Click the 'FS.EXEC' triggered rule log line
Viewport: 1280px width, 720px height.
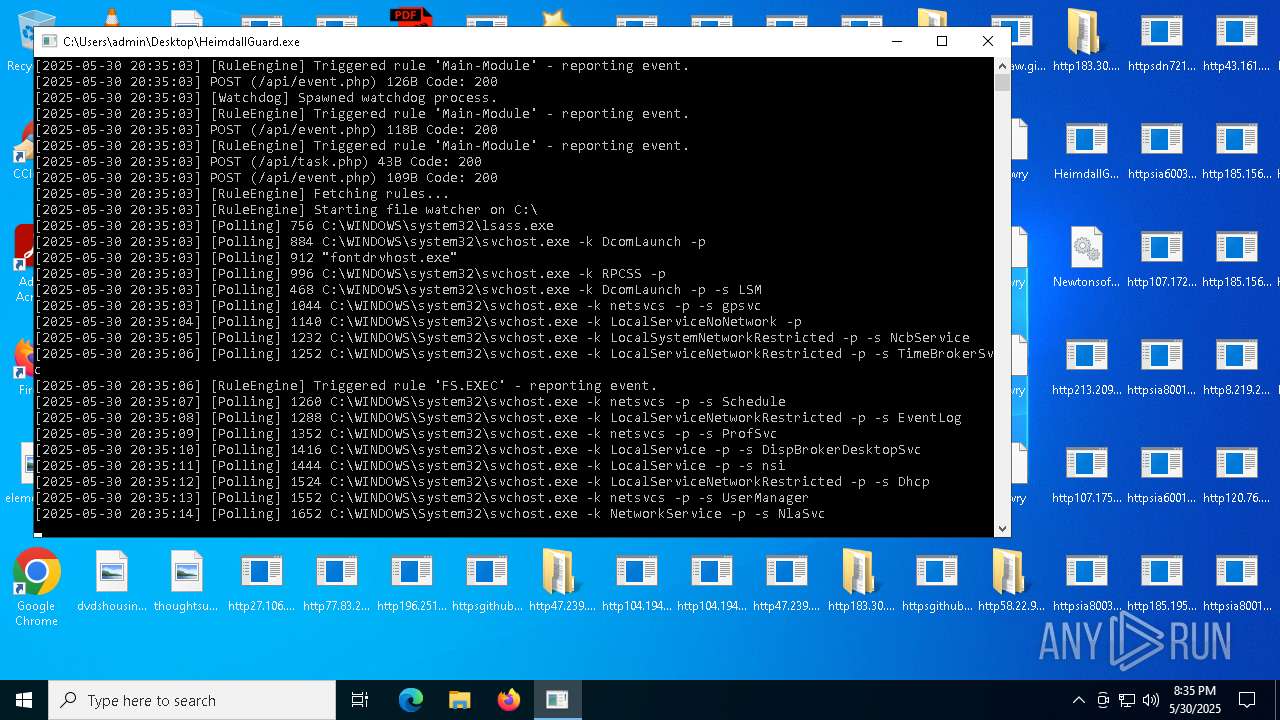(x=346, y=386)
